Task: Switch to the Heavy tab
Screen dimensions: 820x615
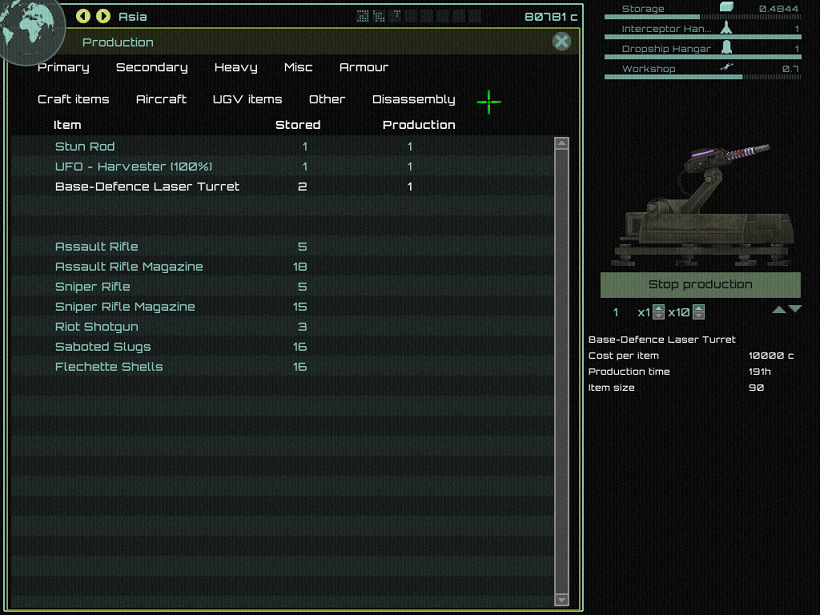Action: (x=236, y=67)
